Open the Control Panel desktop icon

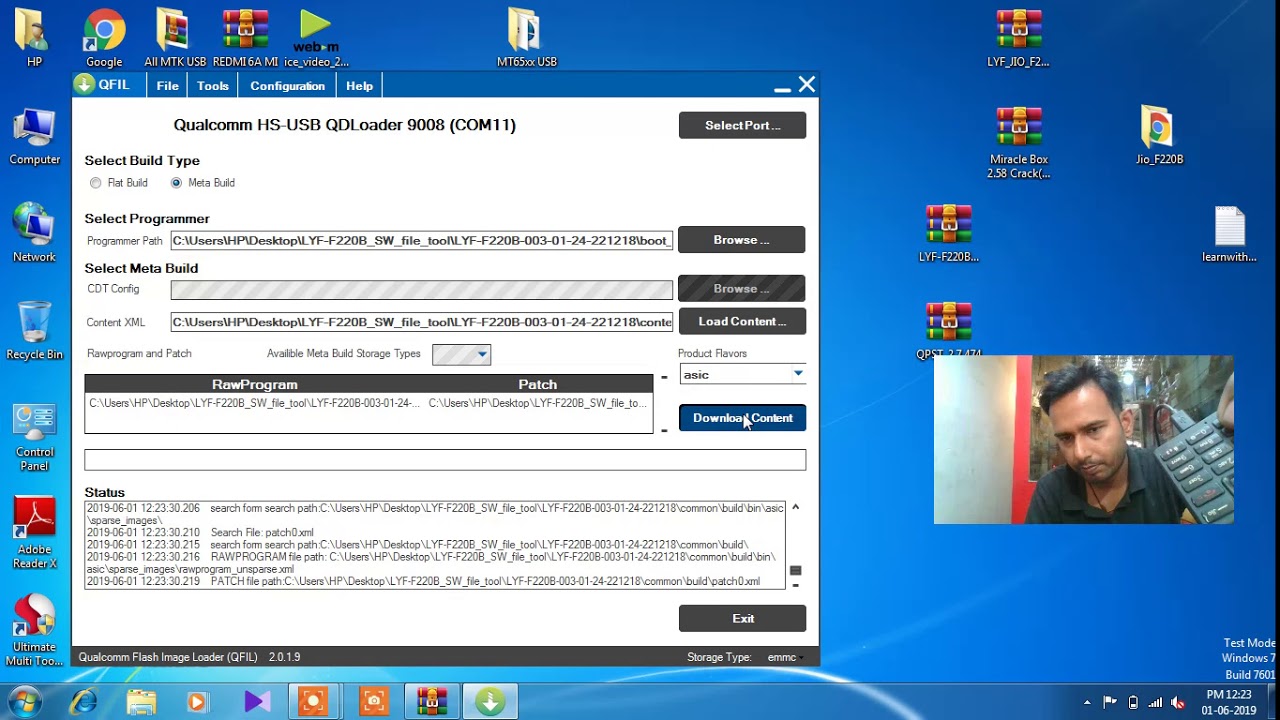[34, 438]
